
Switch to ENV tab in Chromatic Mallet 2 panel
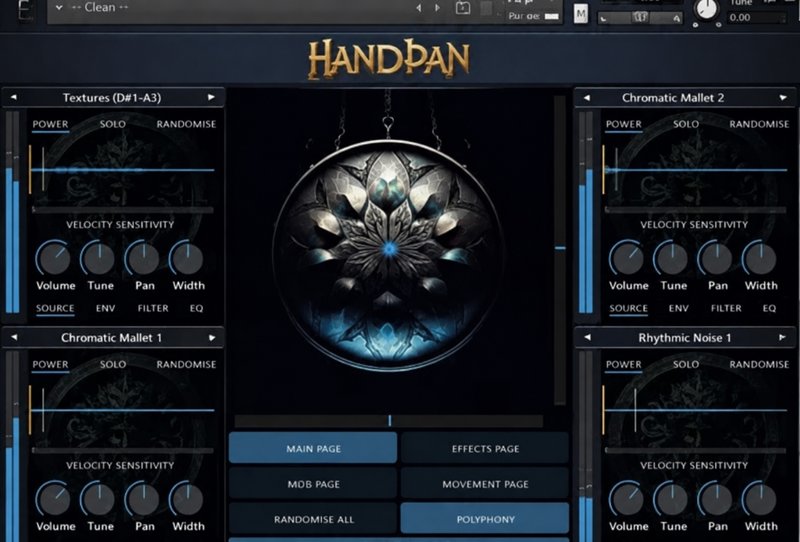coord(679,308)
